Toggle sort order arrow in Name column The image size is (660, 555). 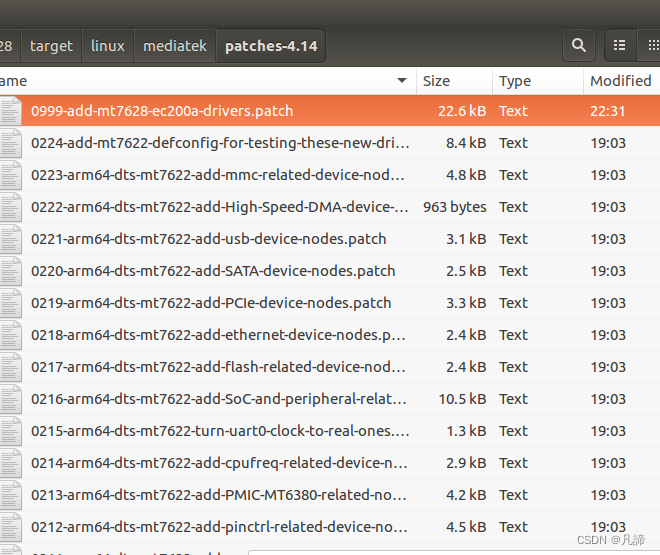pyautogui.click(x=402, y=80)
